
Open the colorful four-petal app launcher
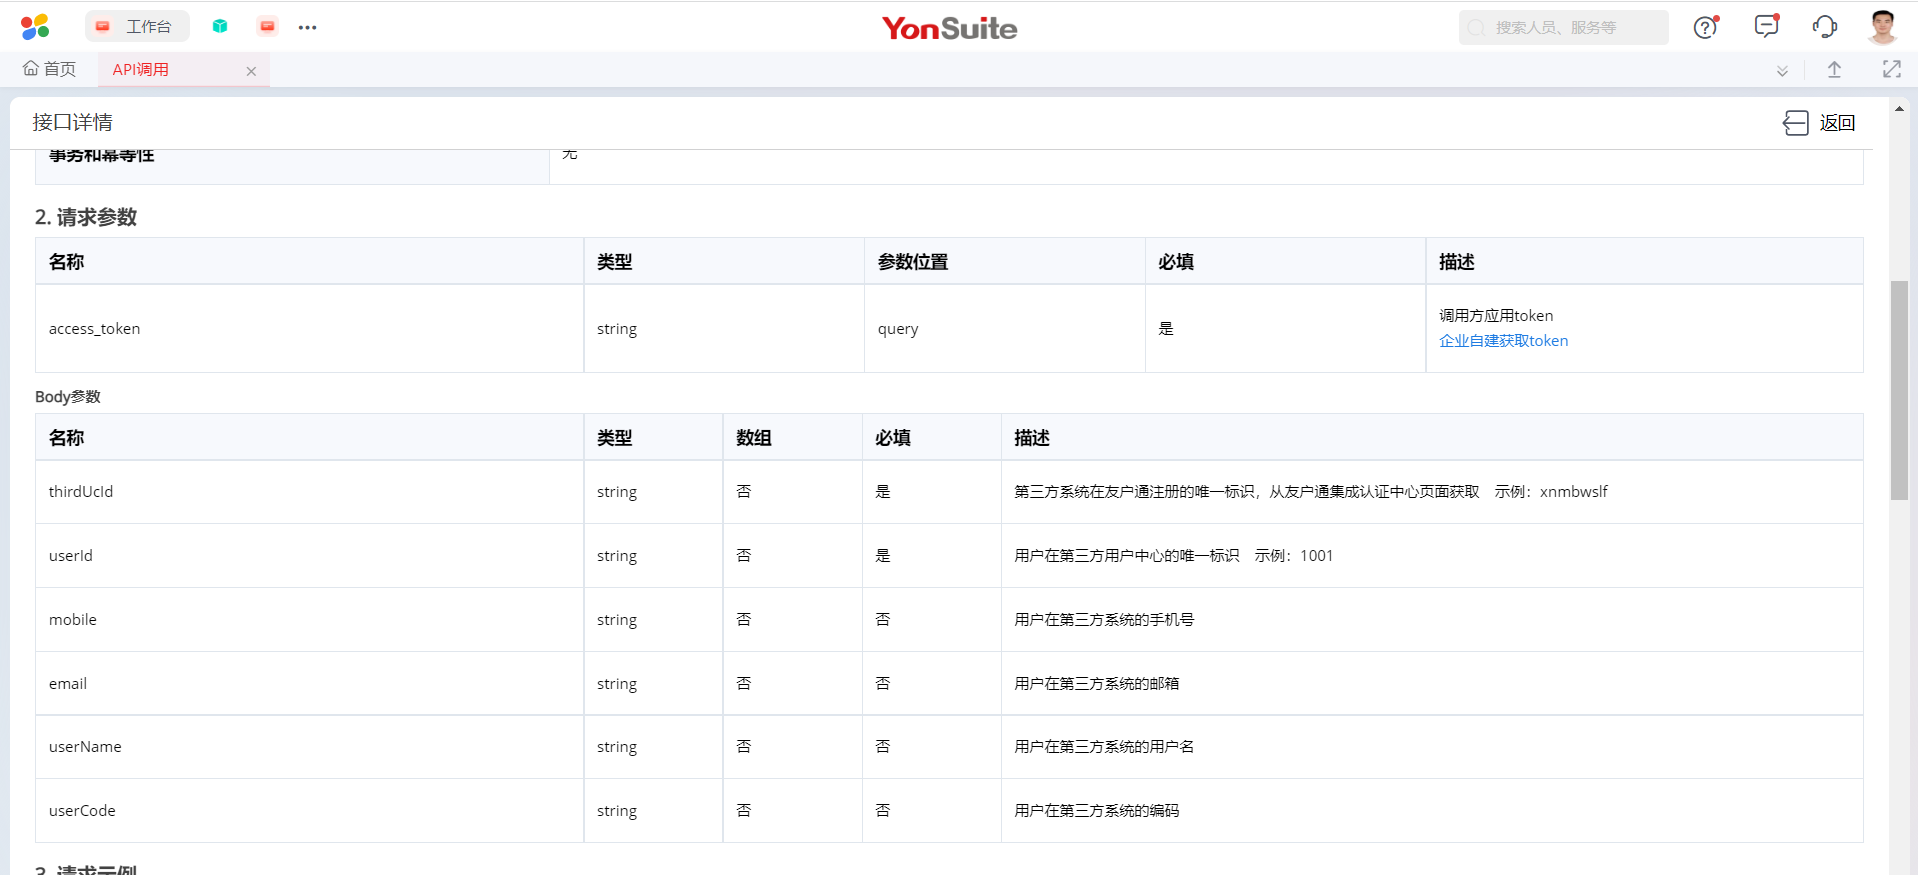[35, 27]
